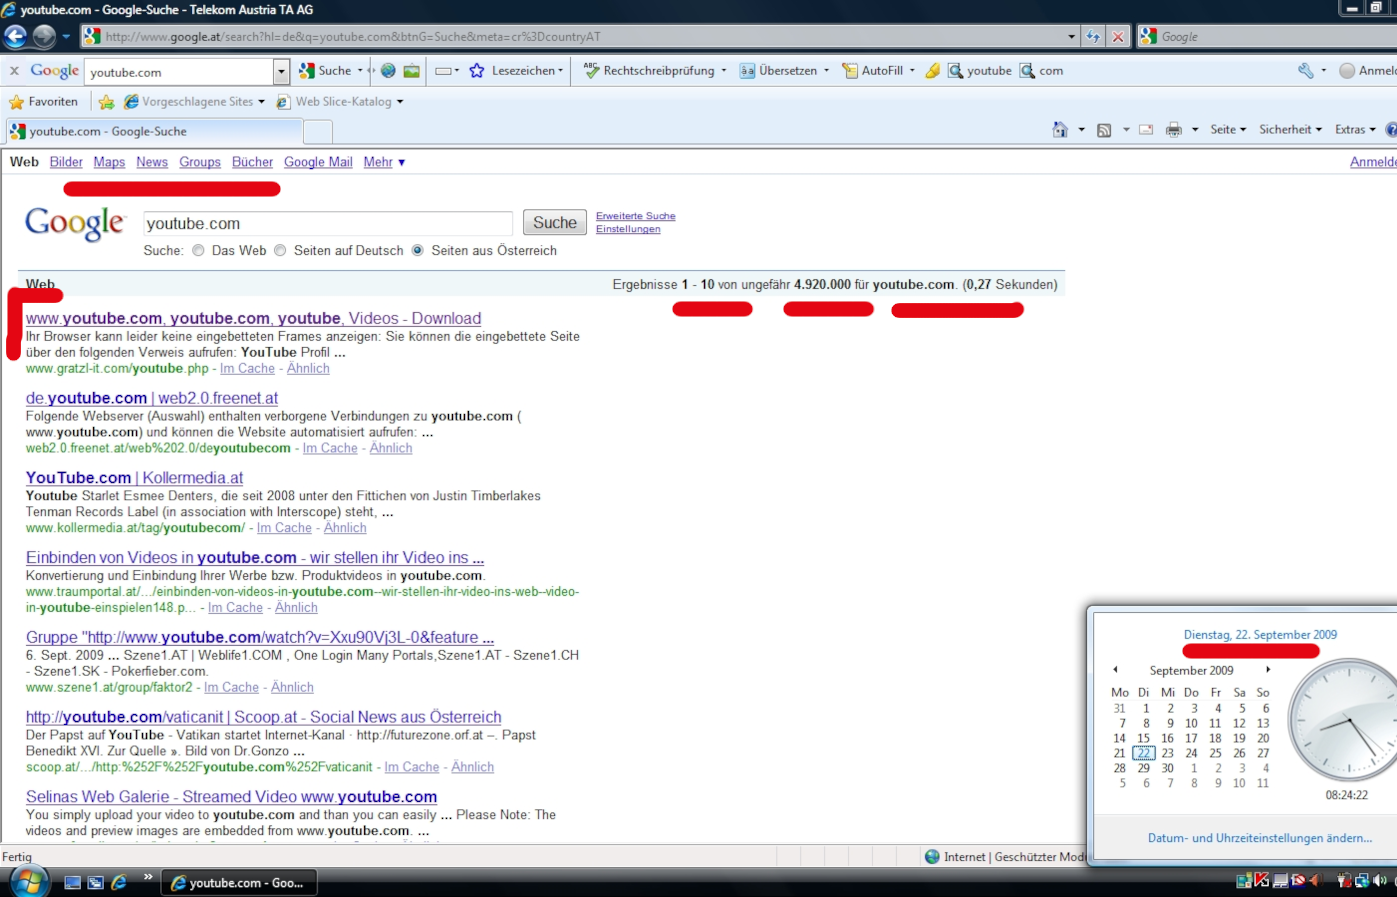The width and height of the screenshot is (1397, 897).
Task: Open the Google Toolbar search box dropdown
Action: pyautogui.click(x=281, y=72)
